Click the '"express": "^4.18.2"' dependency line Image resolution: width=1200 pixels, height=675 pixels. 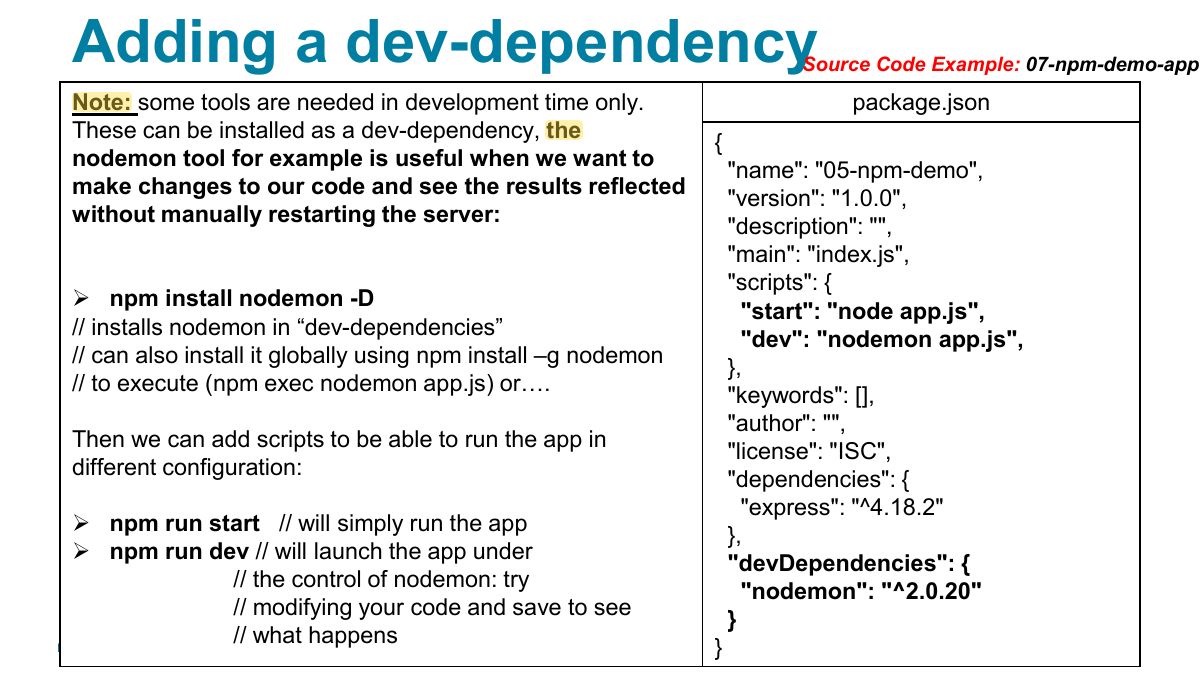click(x=842, y=507)
